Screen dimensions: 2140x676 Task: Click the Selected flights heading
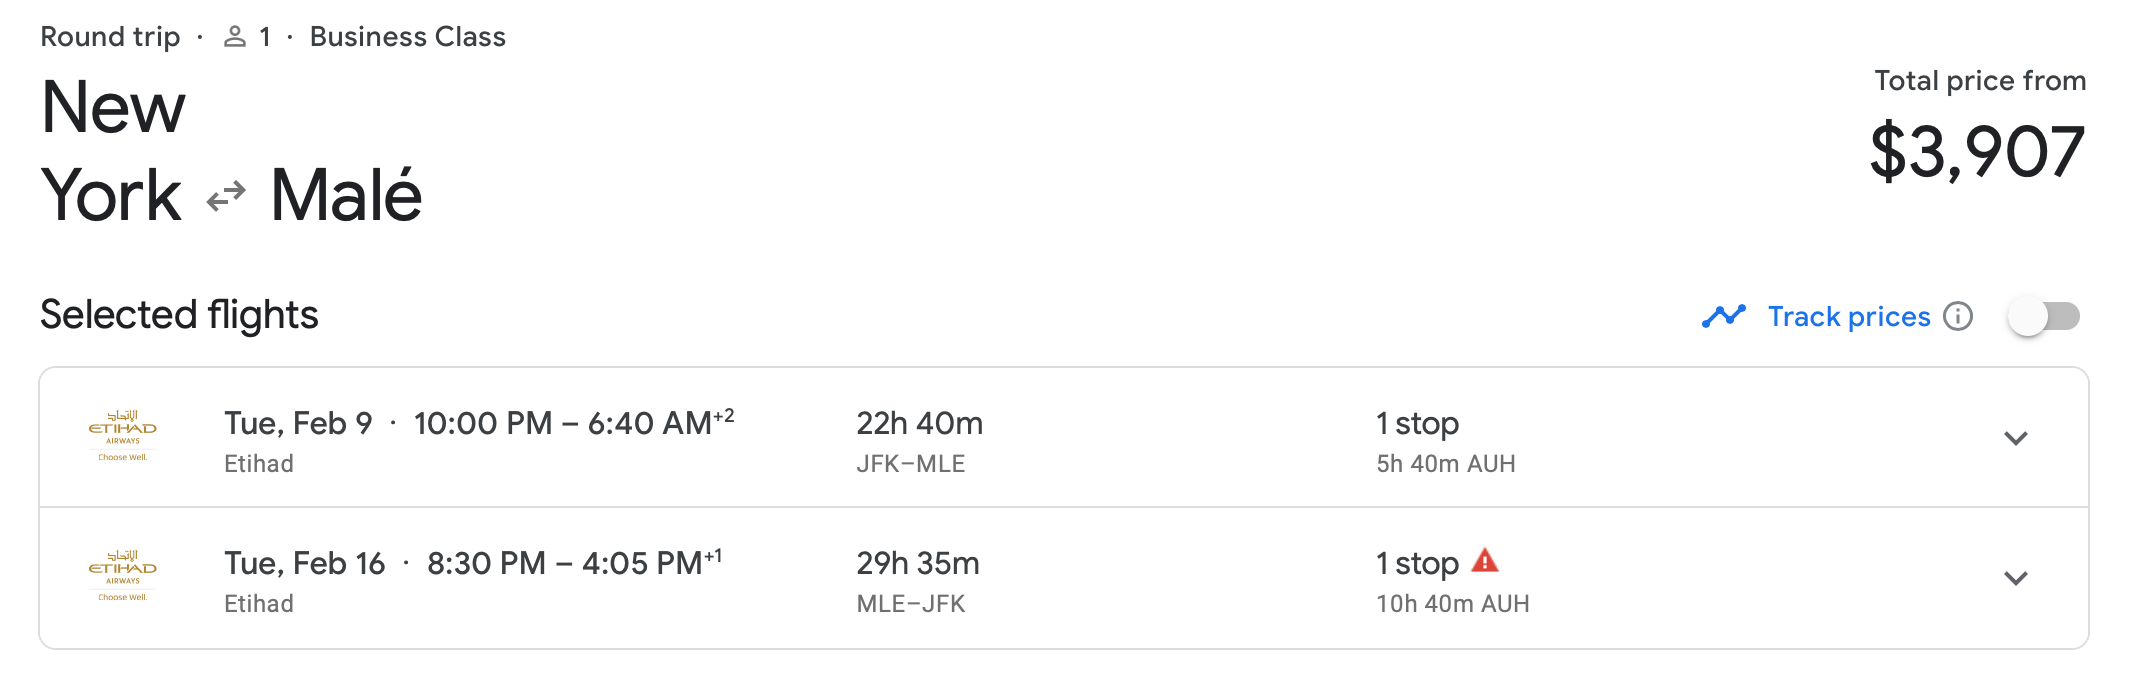click(179, 315)
